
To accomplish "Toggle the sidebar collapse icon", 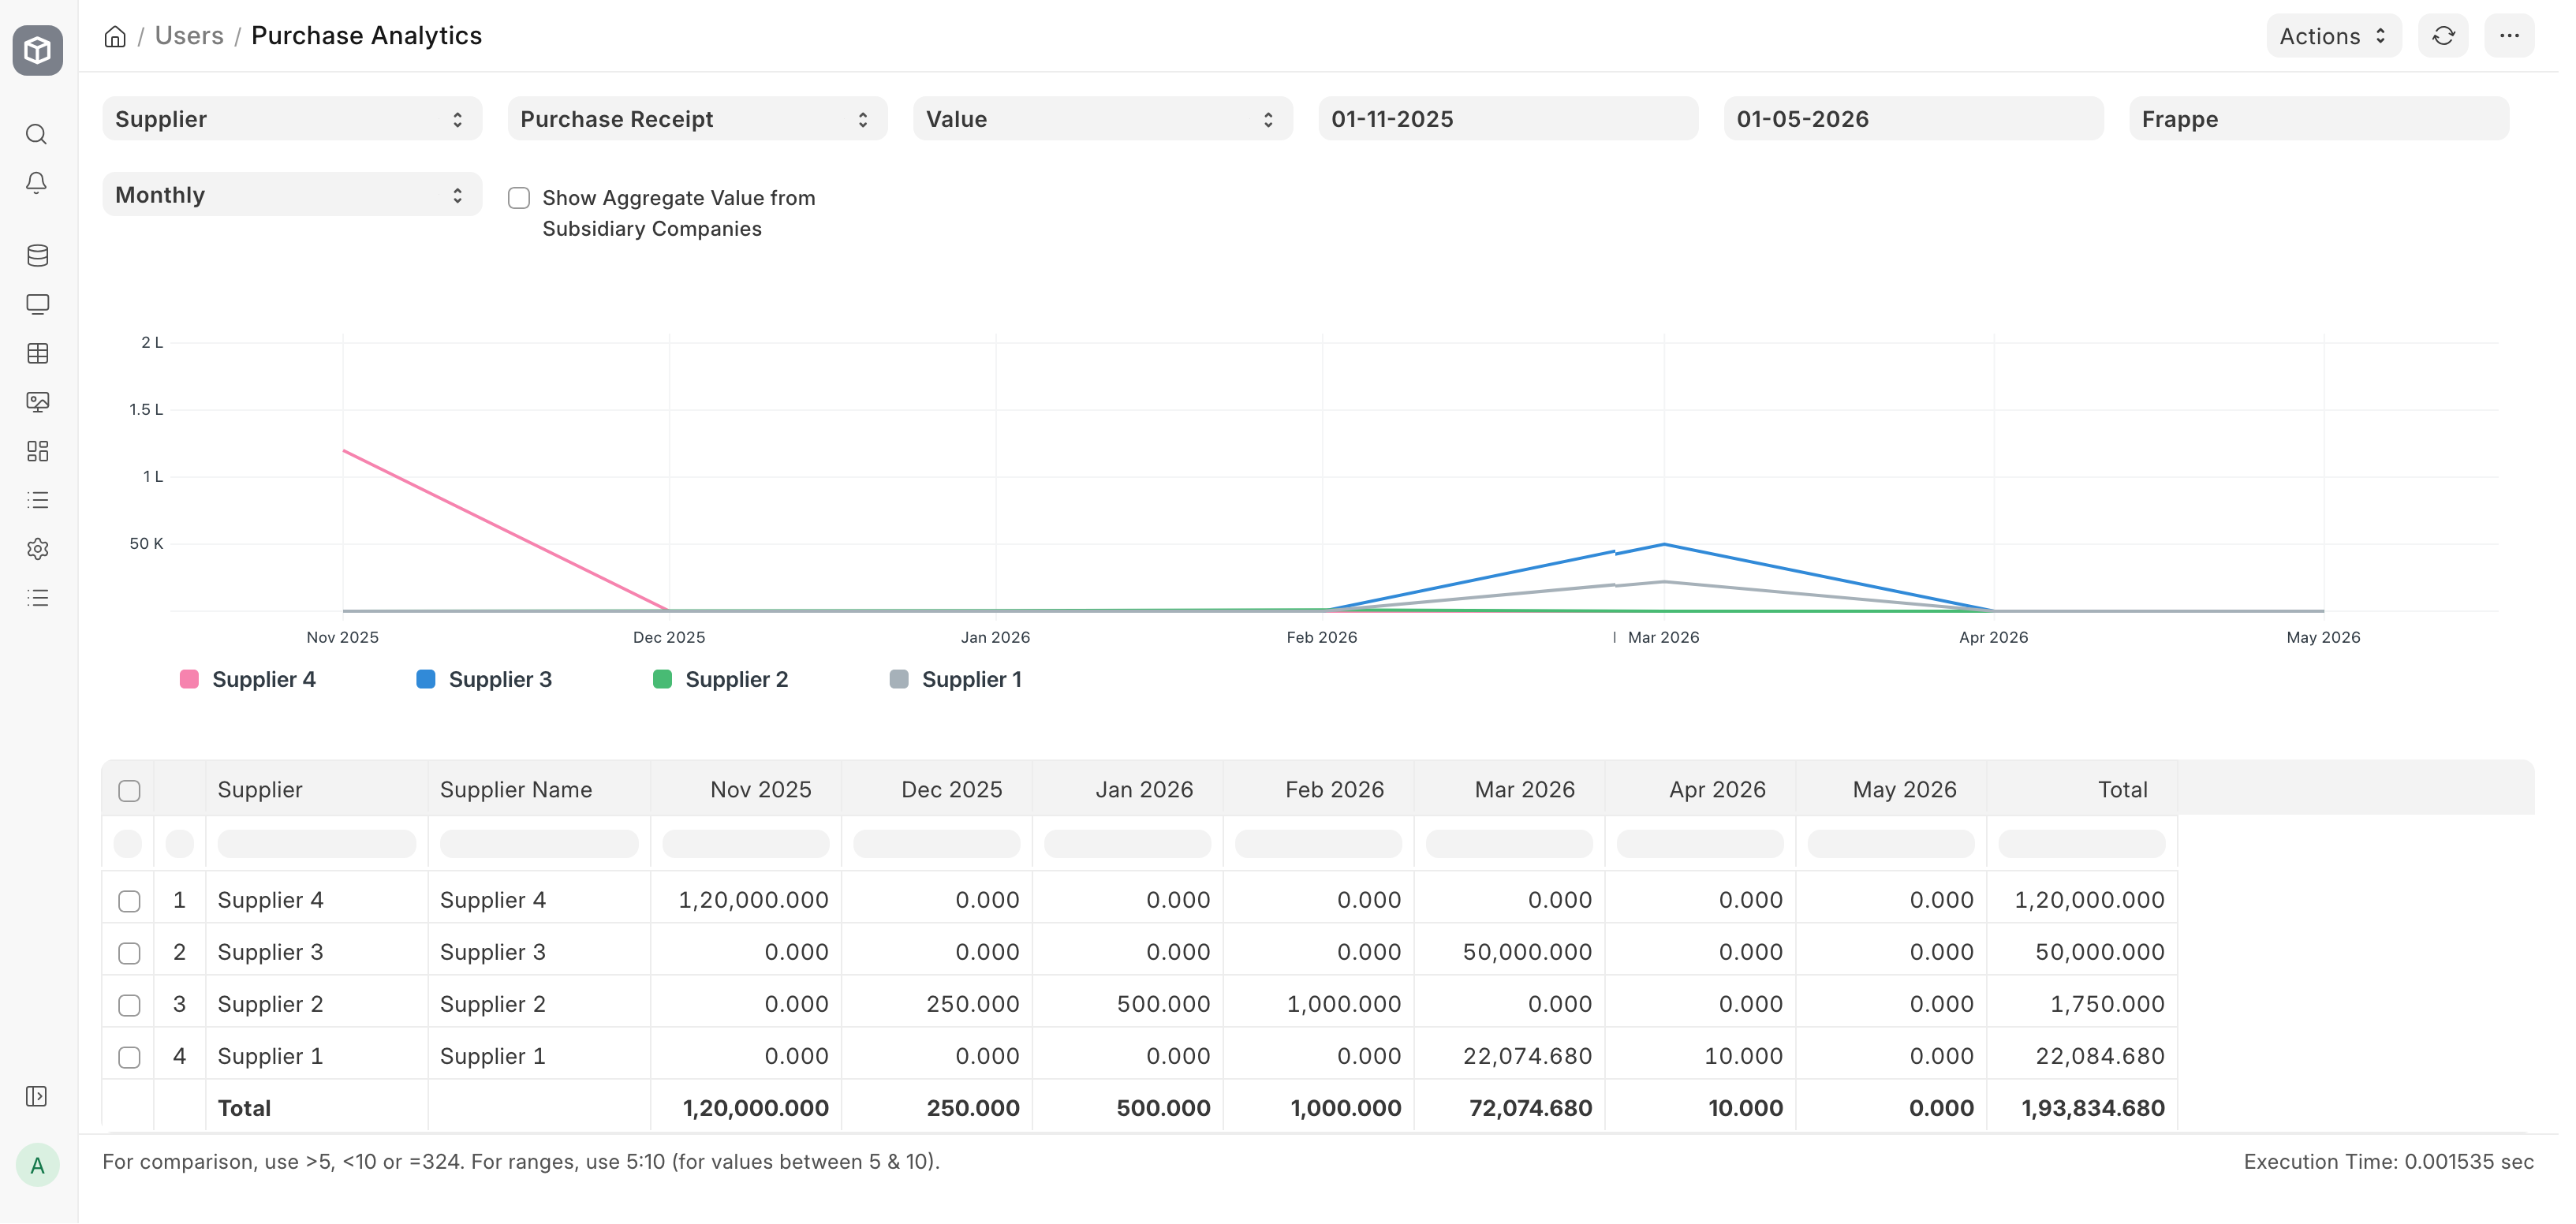I will coord(37,1097).
